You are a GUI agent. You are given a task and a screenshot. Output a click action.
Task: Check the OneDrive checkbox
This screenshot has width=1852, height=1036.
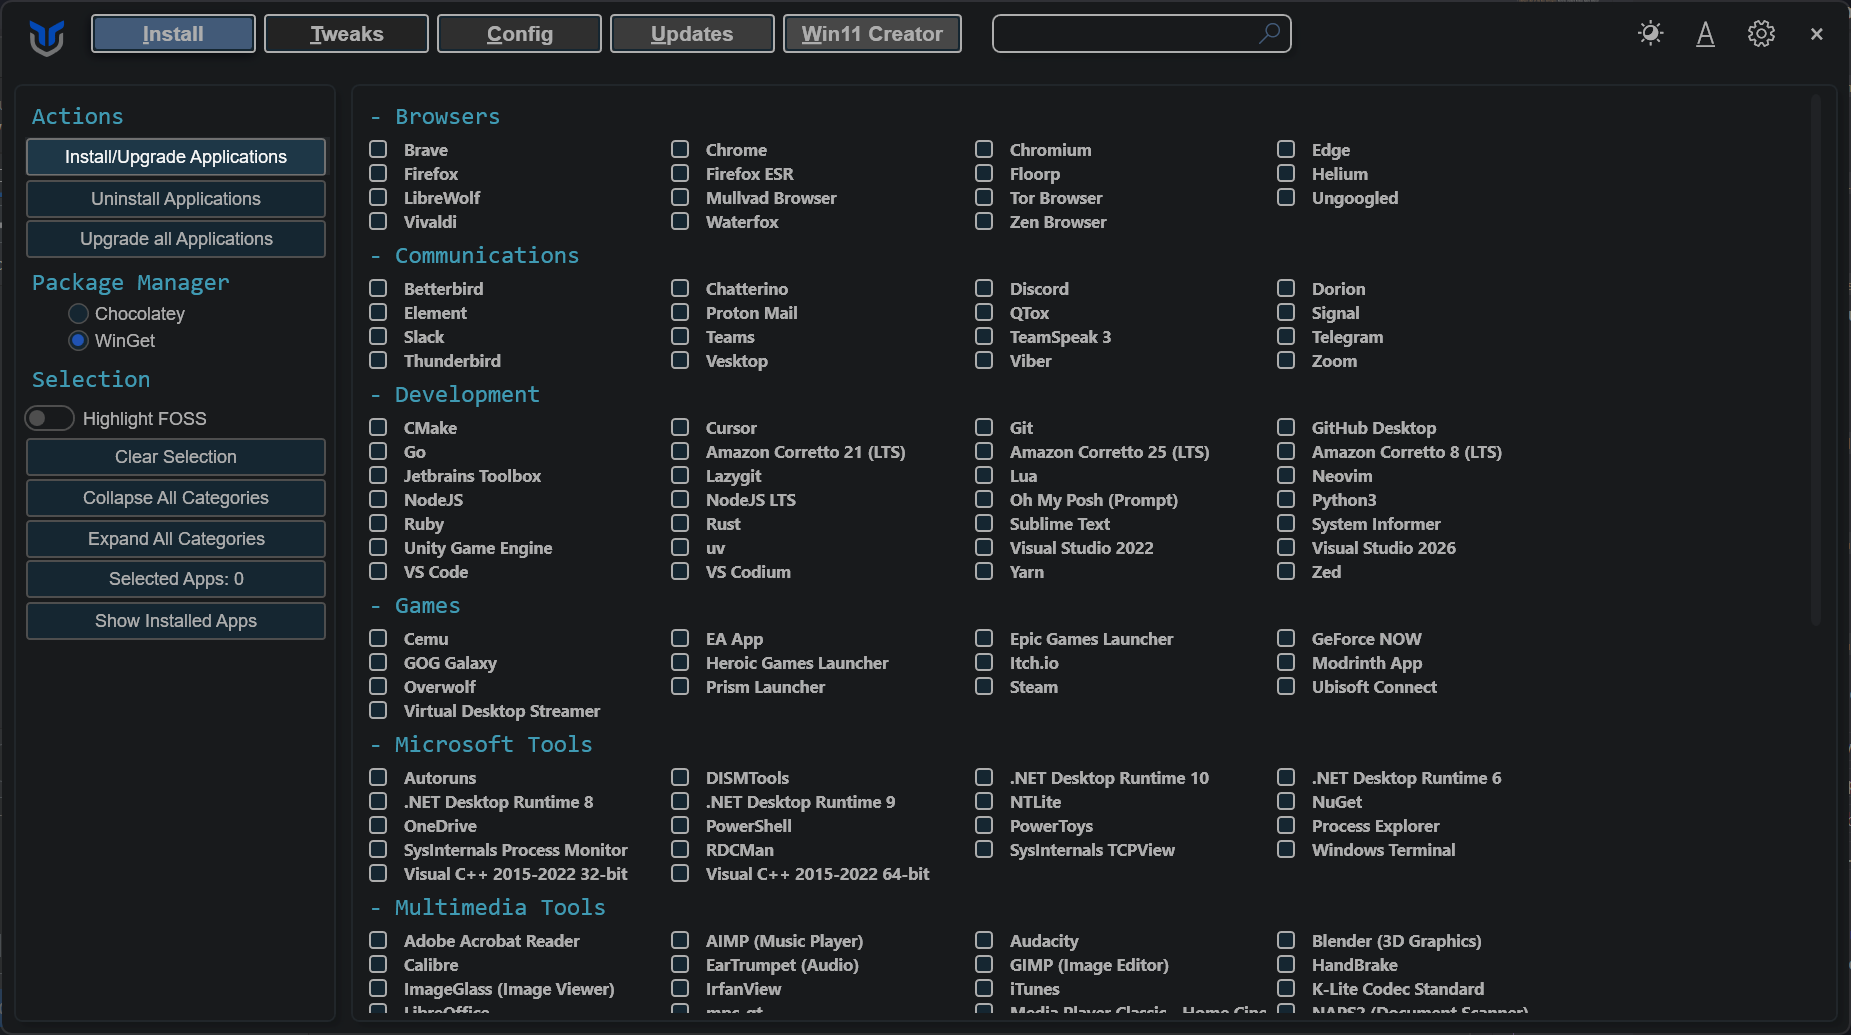(378, 825)
